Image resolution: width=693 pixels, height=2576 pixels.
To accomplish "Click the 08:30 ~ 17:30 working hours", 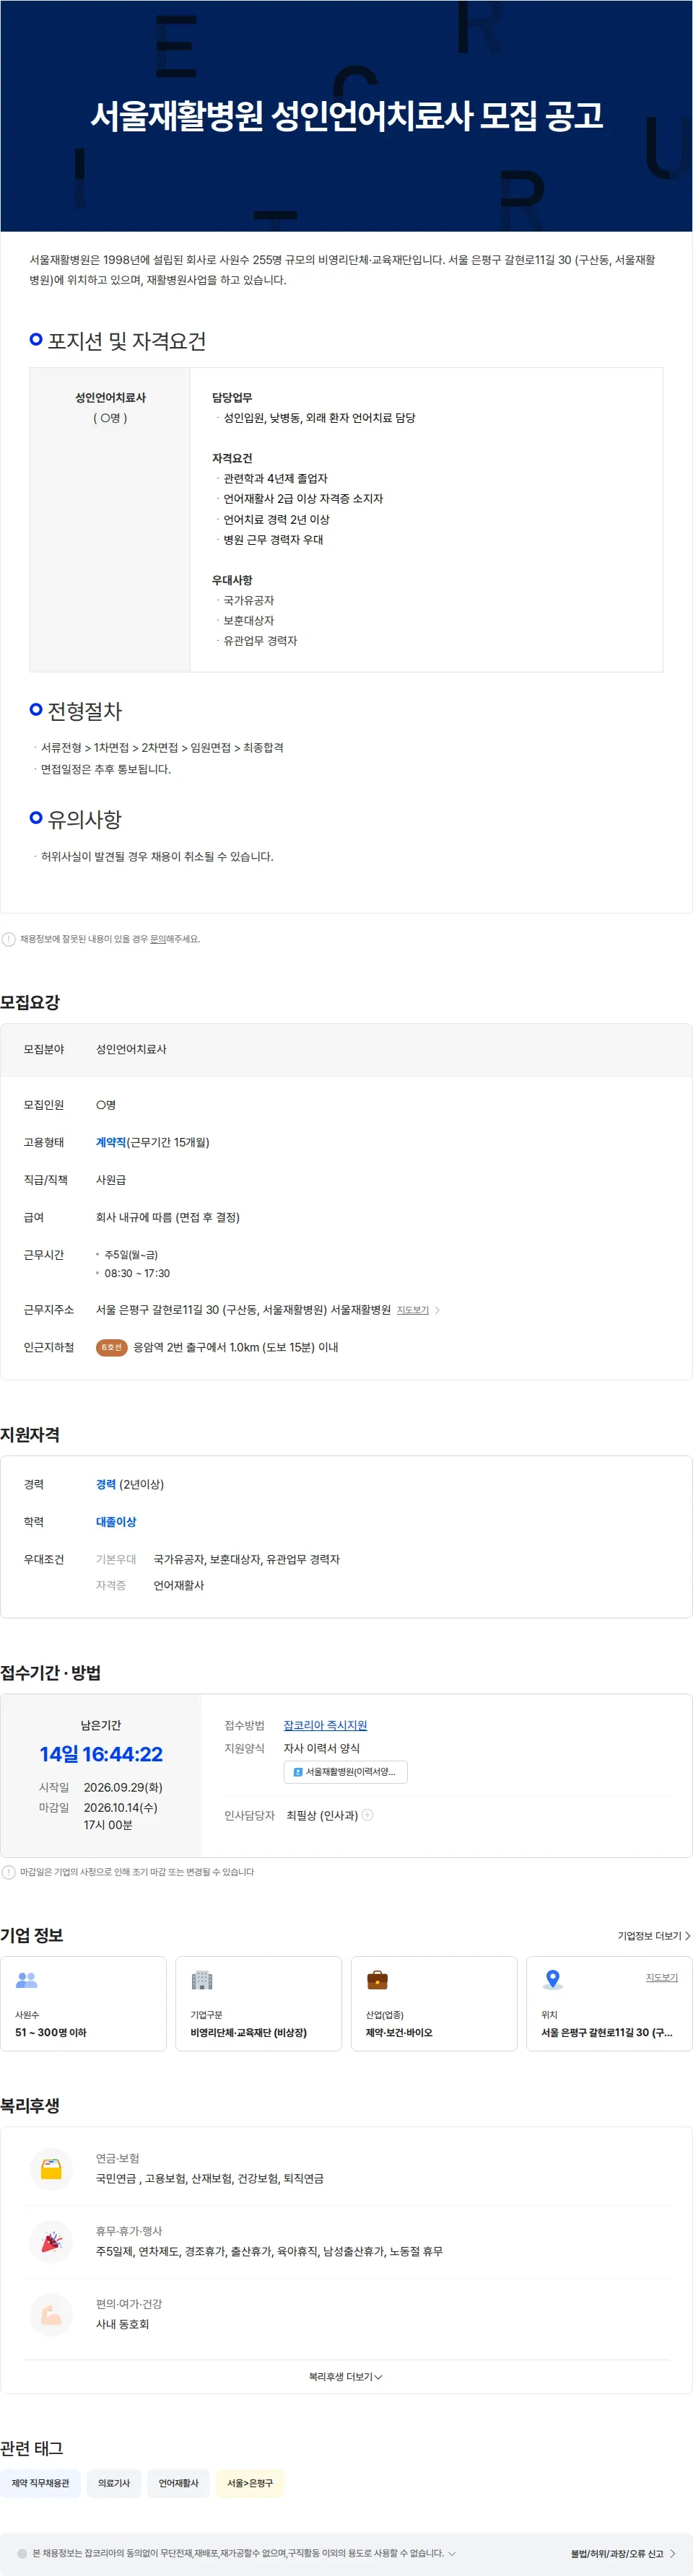I will tap(137, 1273).
